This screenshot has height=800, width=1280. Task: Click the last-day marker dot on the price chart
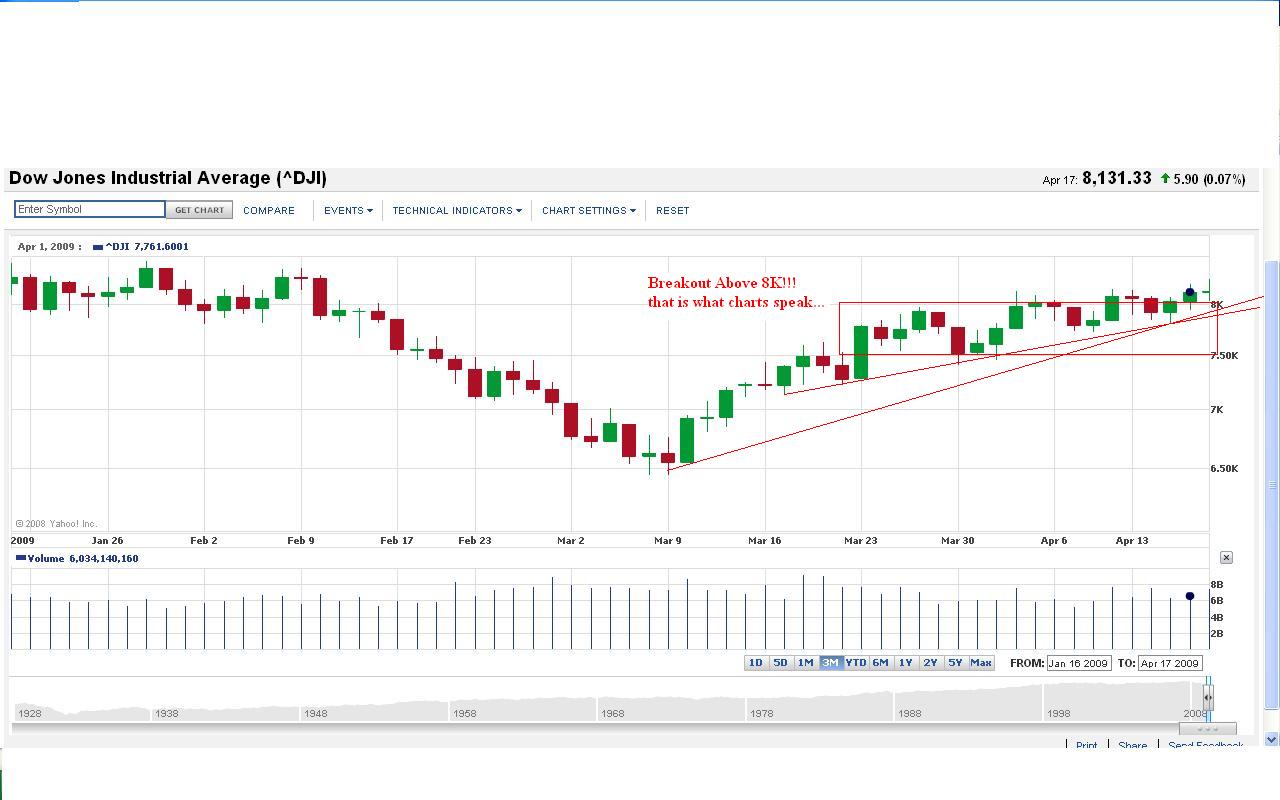1190,292
